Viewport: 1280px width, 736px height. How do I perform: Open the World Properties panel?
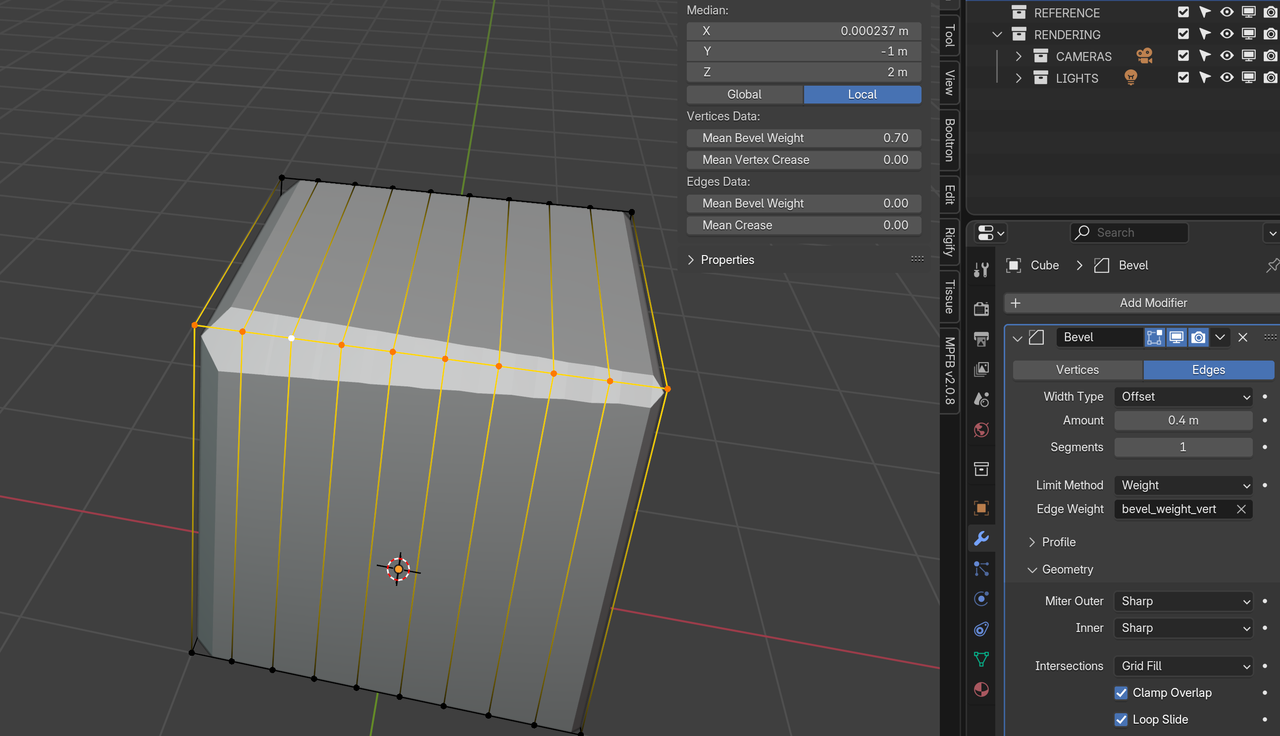pos(981,430)
